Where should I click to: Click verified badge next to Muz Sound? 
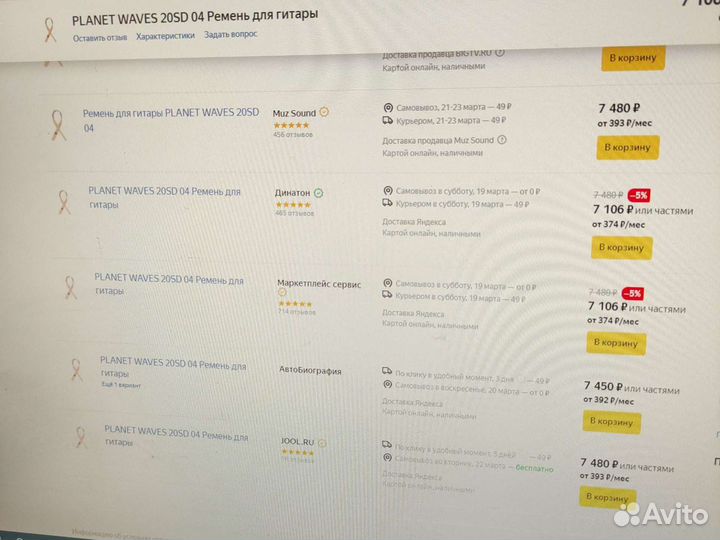tap(324, 113)
